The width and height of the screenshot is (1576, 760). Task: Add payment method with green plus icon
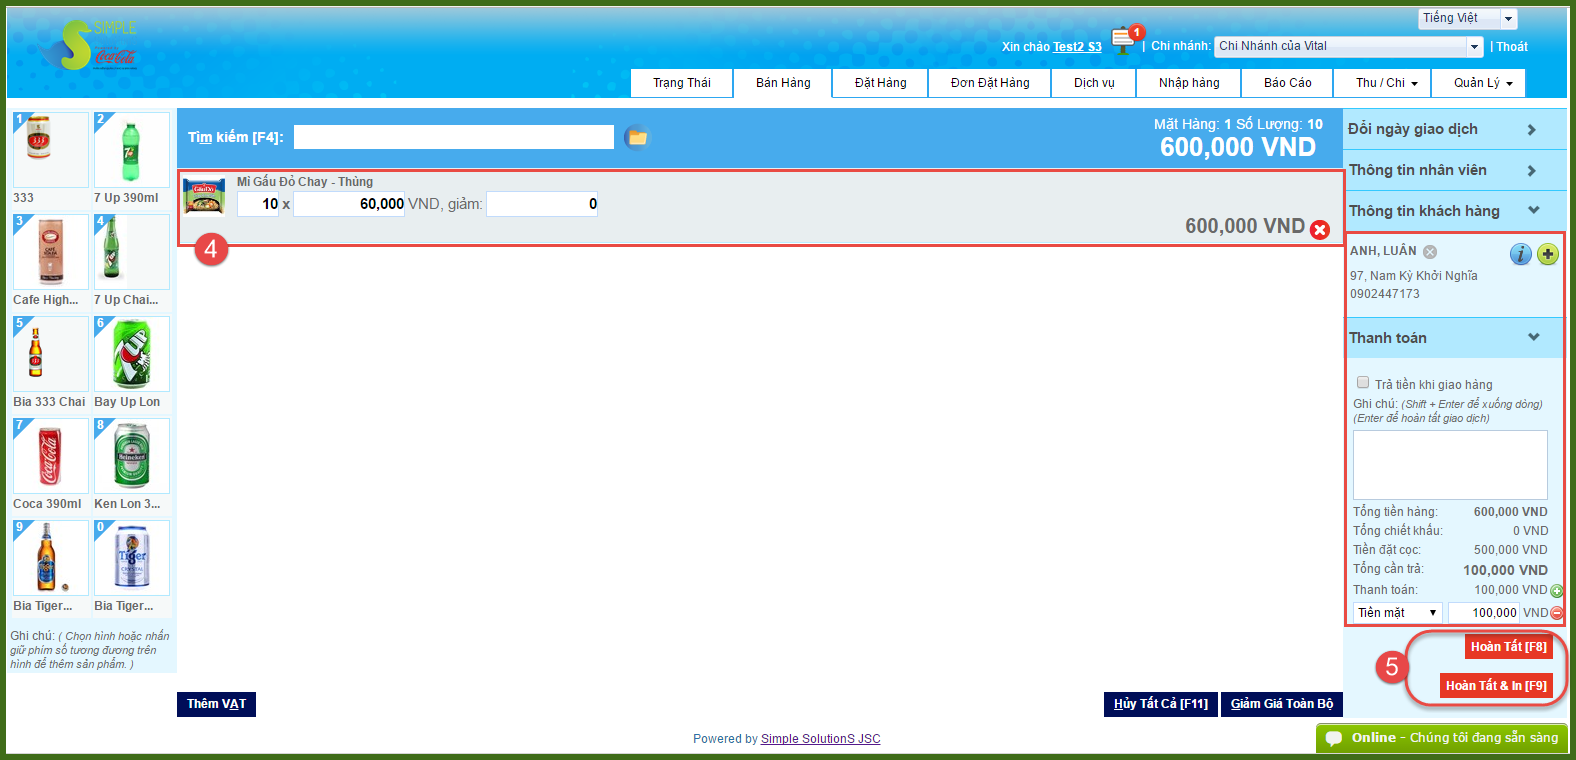(x=1557, y=591)
